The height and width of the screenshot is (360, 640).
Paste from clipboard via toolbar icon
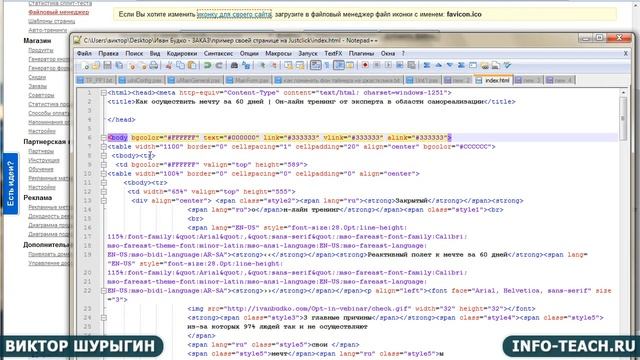click(x=191, y=65)
